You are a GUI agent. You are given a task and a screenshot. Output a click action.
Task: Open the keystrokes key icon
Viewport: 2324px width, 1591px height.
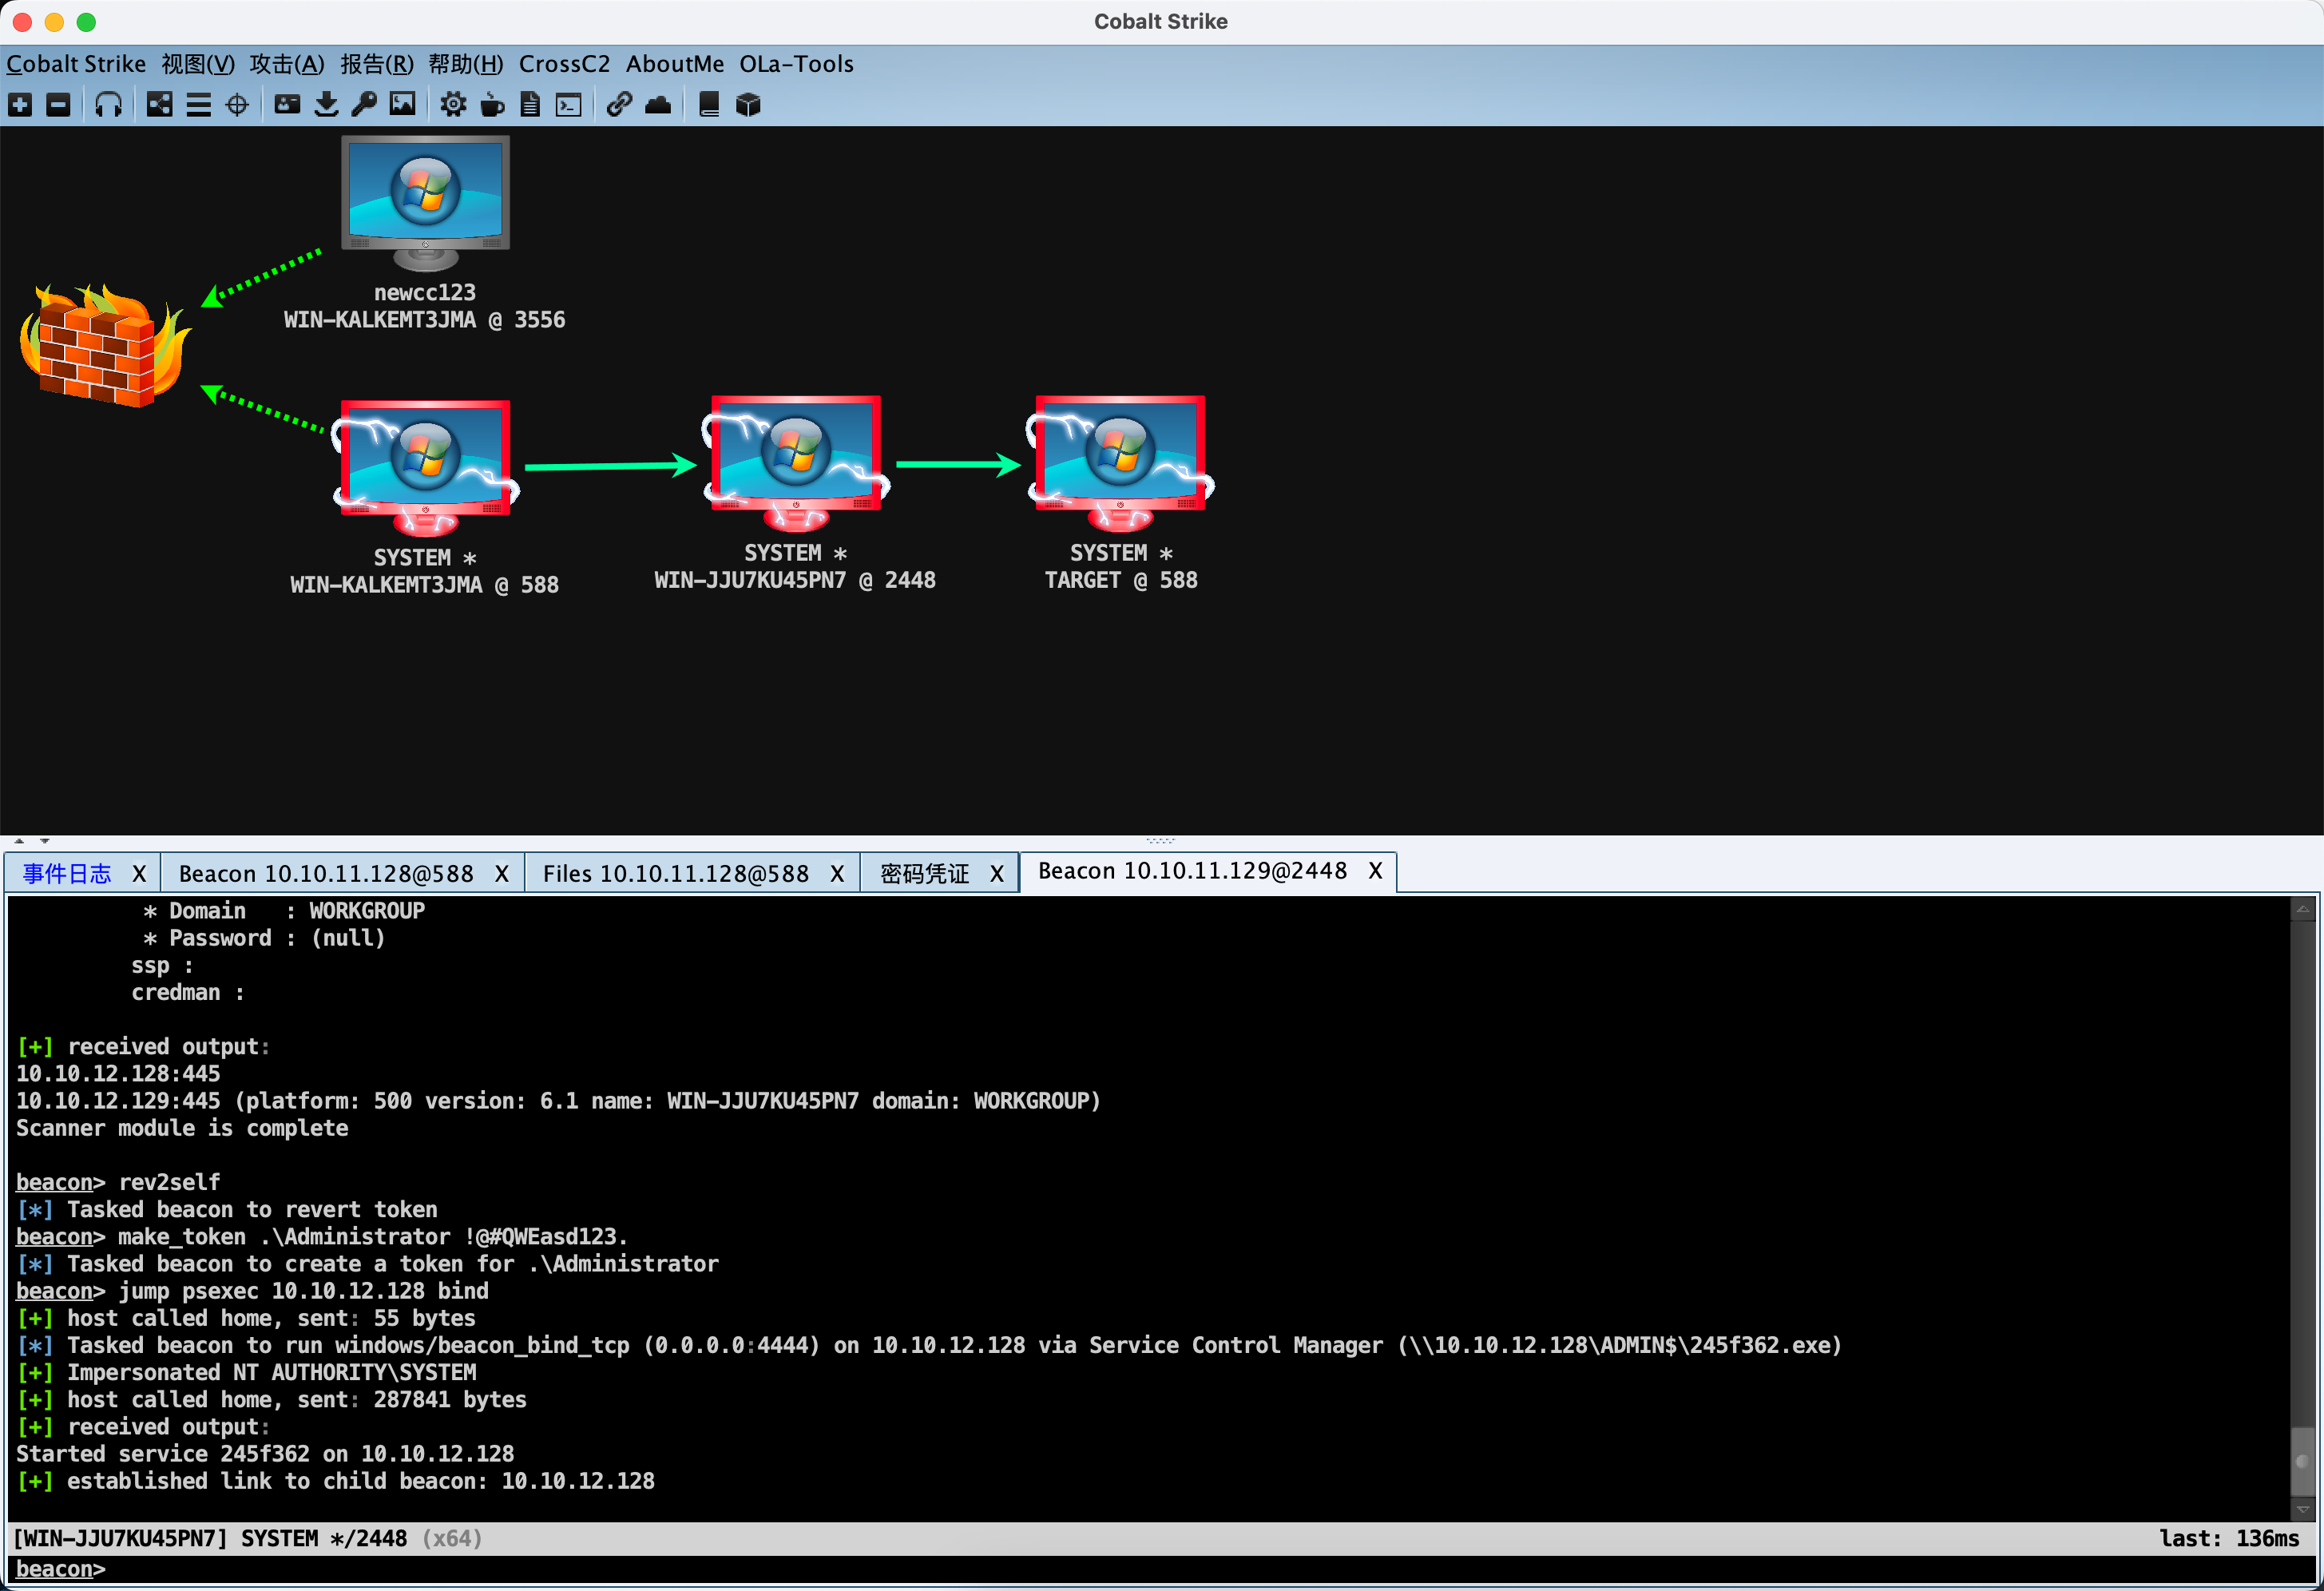click(364, 104)
